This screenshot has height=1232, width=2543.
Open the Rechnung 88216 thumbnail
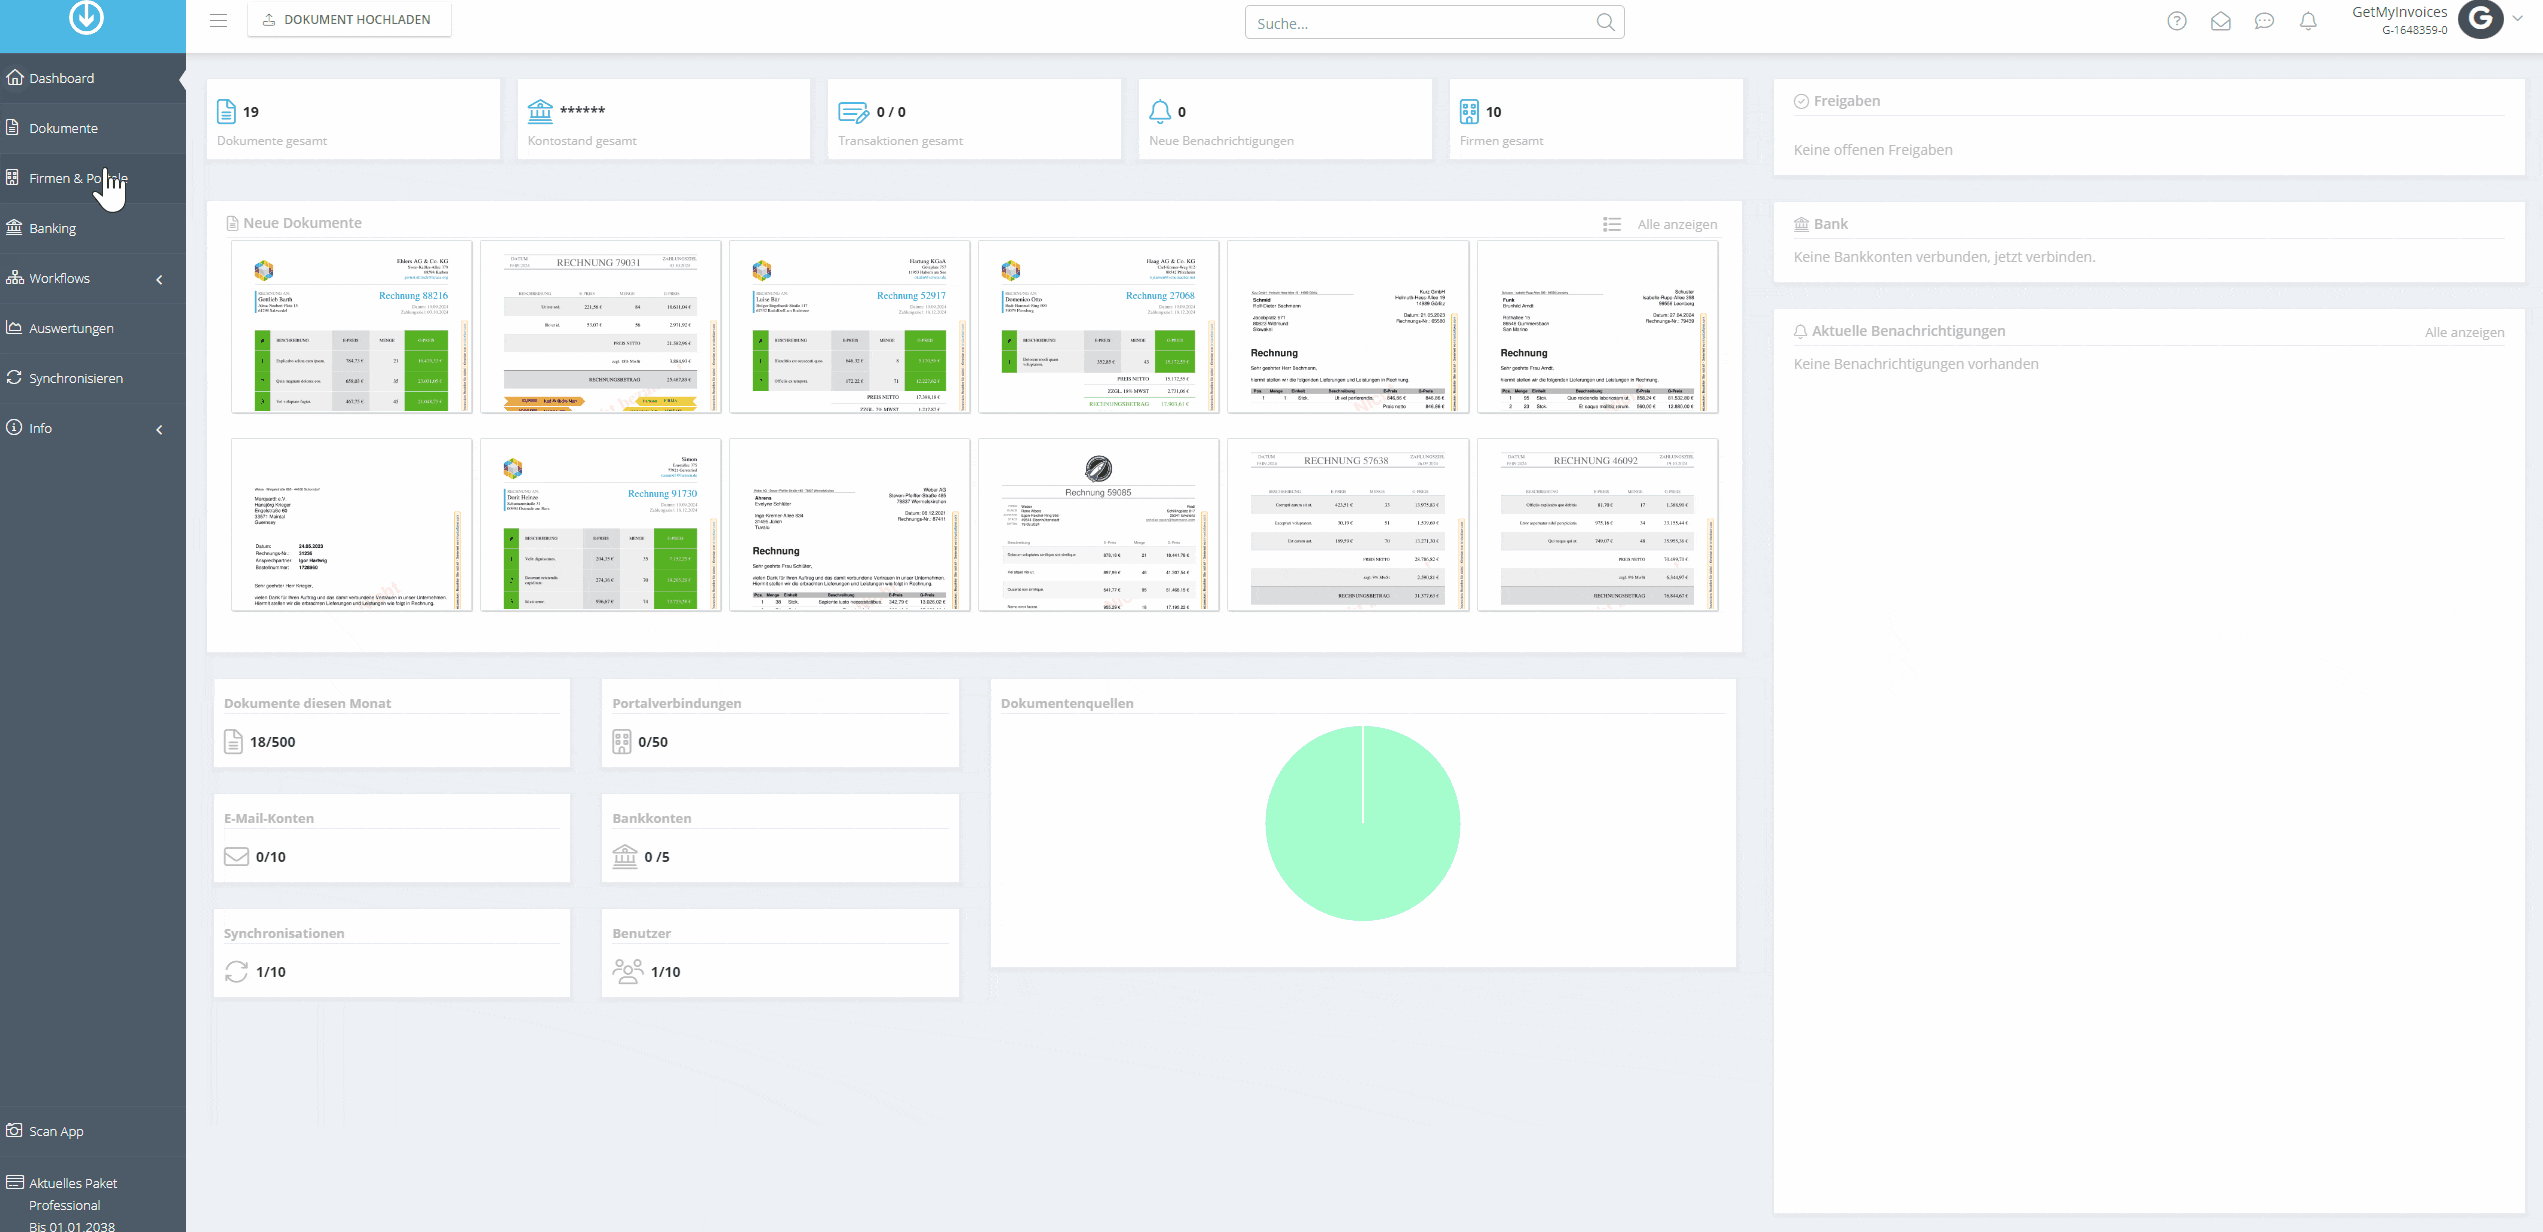coord(351,326)
